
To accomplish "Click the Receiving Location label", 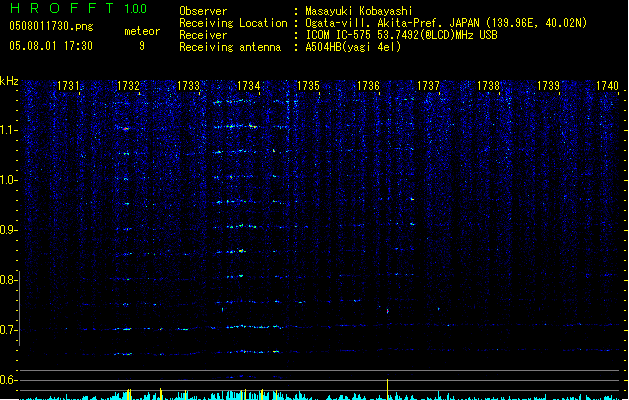I will (233, 23).
